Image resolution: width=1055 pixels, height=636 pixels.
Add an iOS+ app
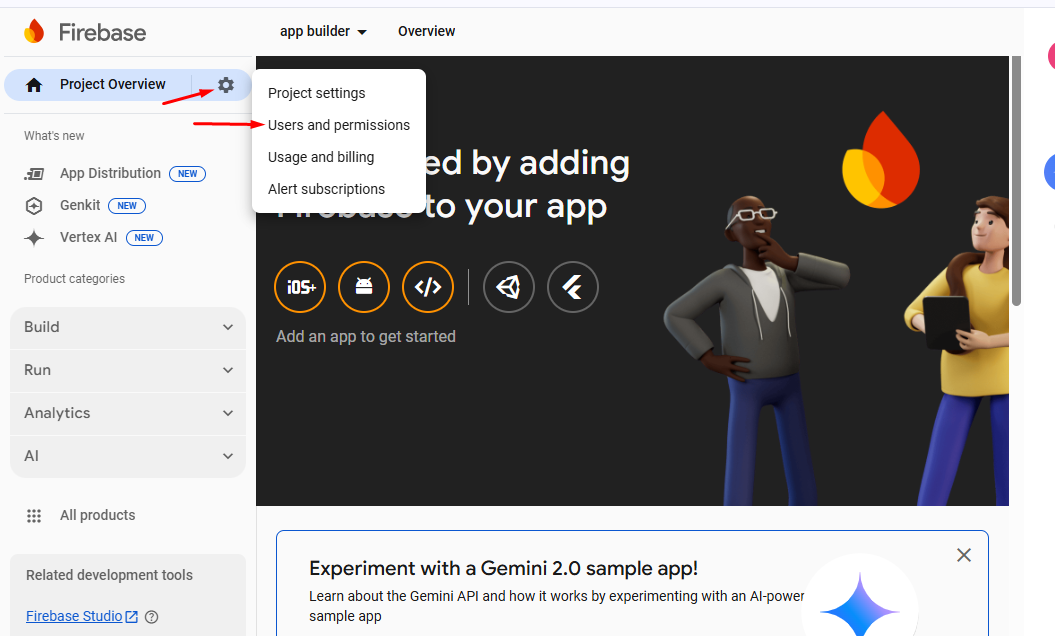click(300, 287)
